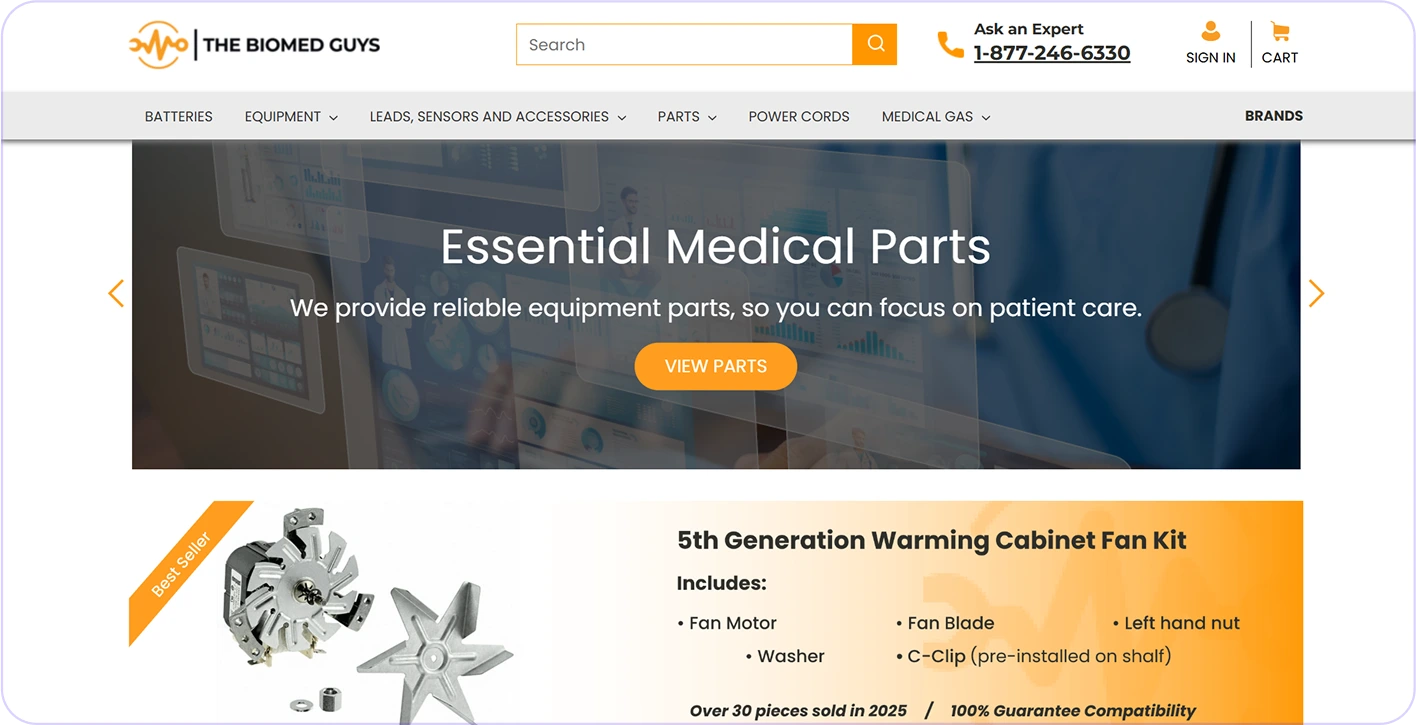This screenshot has width=1416, height=725.
Task: Select Power Cords in navigation bar
Action: tap(799, 117)
